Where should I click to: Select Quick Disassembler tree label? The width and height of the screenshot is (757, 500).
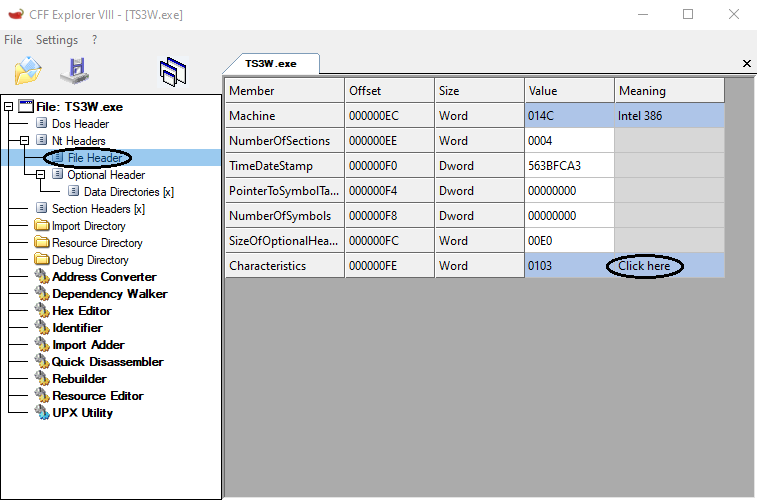(108, 362)
